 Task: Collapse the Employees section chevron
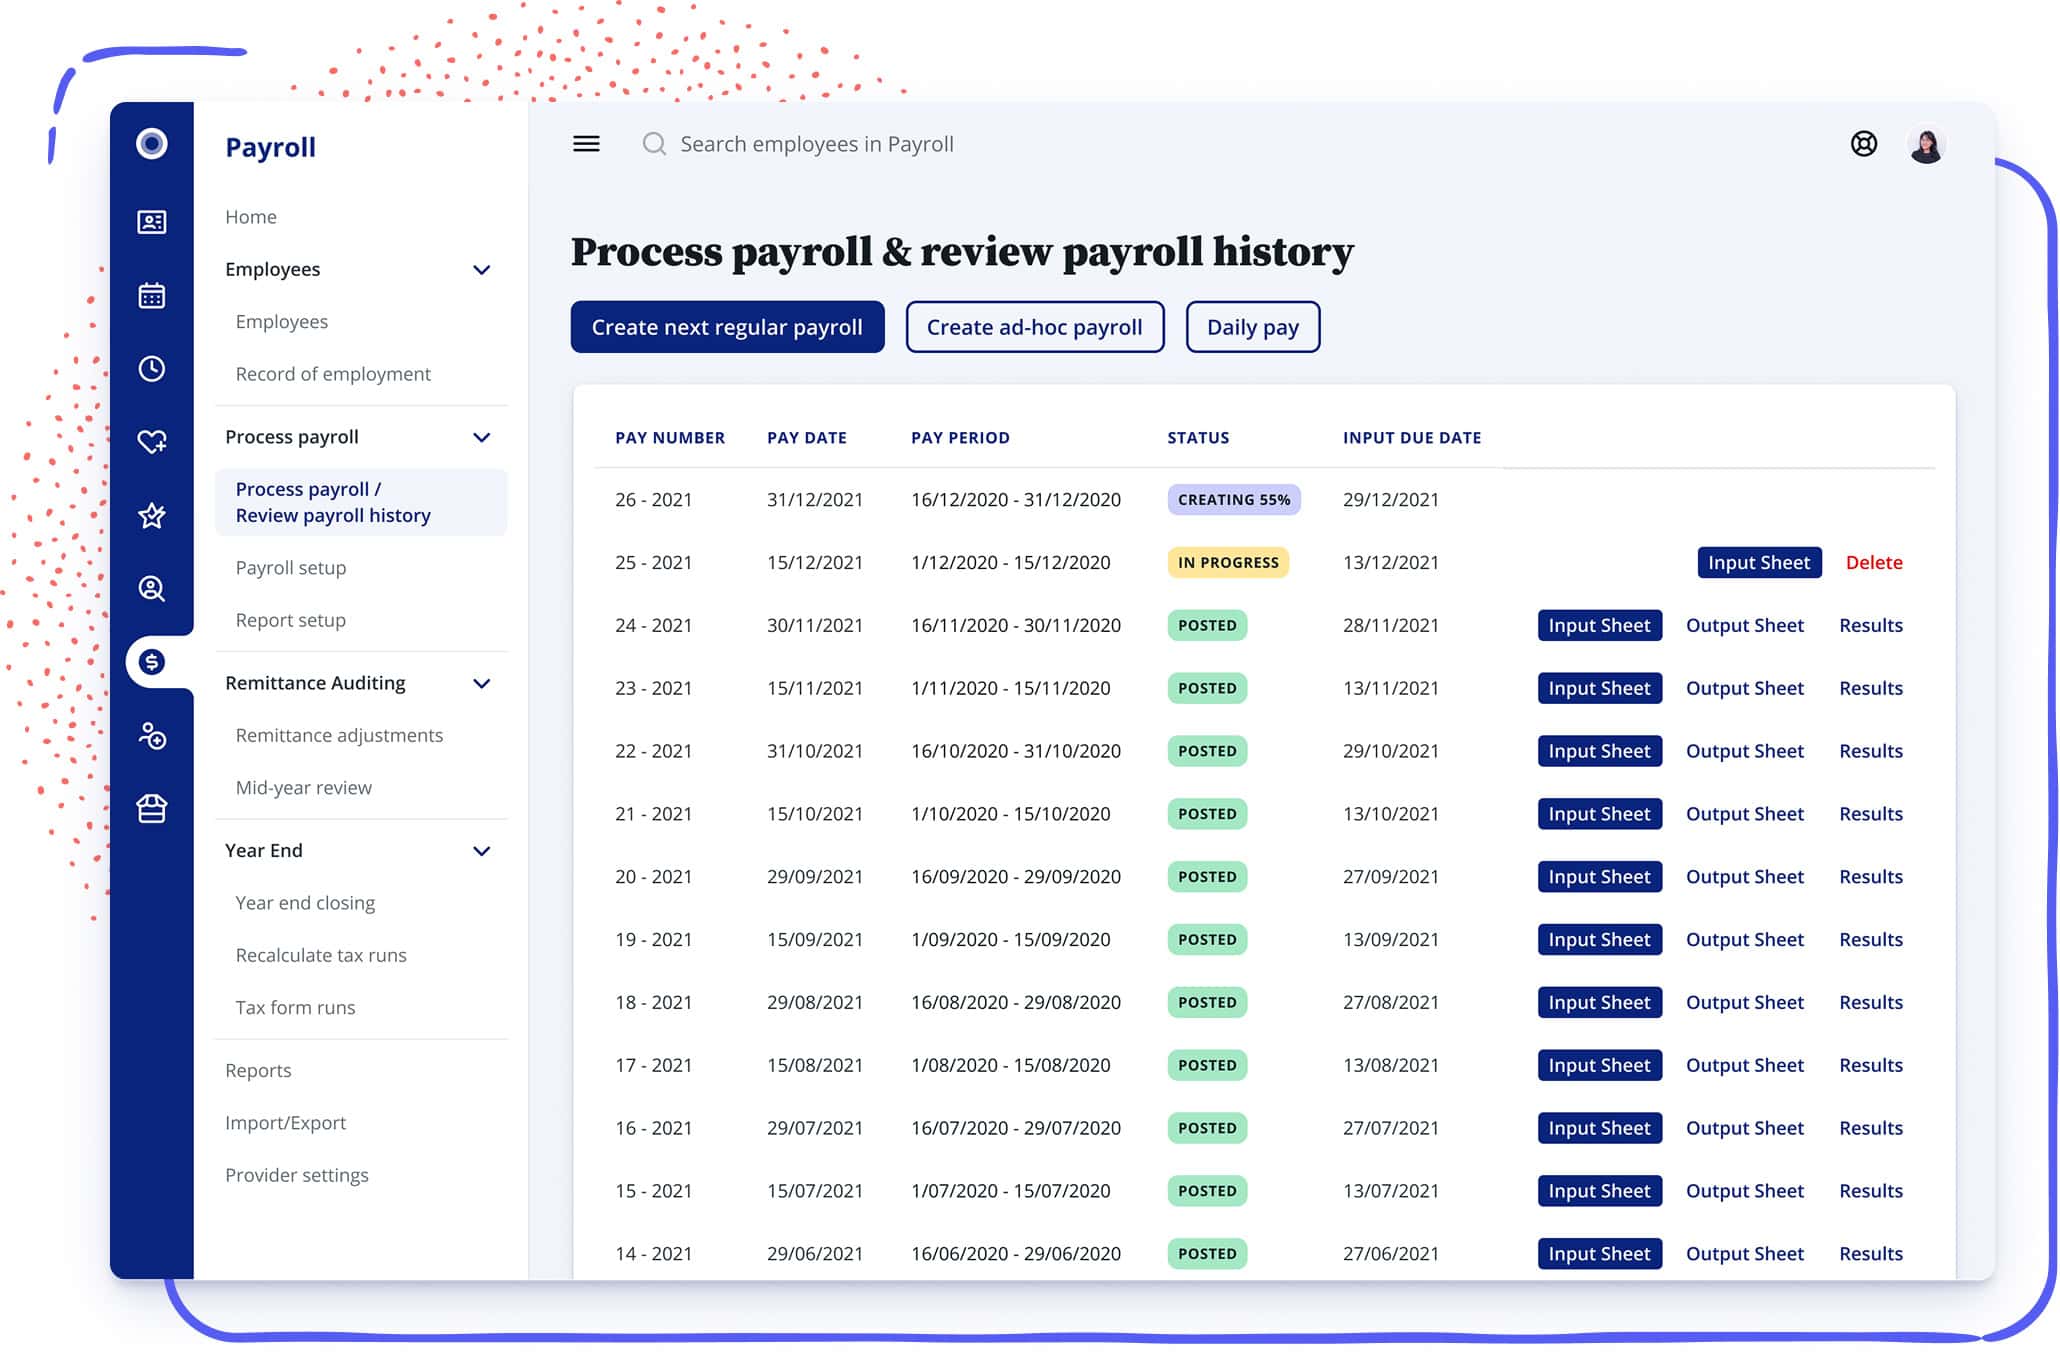(481, 270)
